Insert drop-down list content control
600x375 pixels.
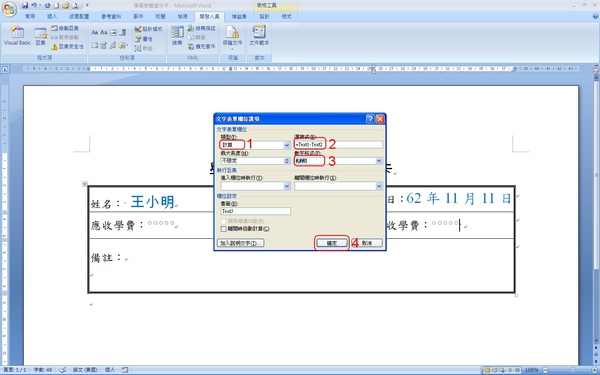click(95, 46)
